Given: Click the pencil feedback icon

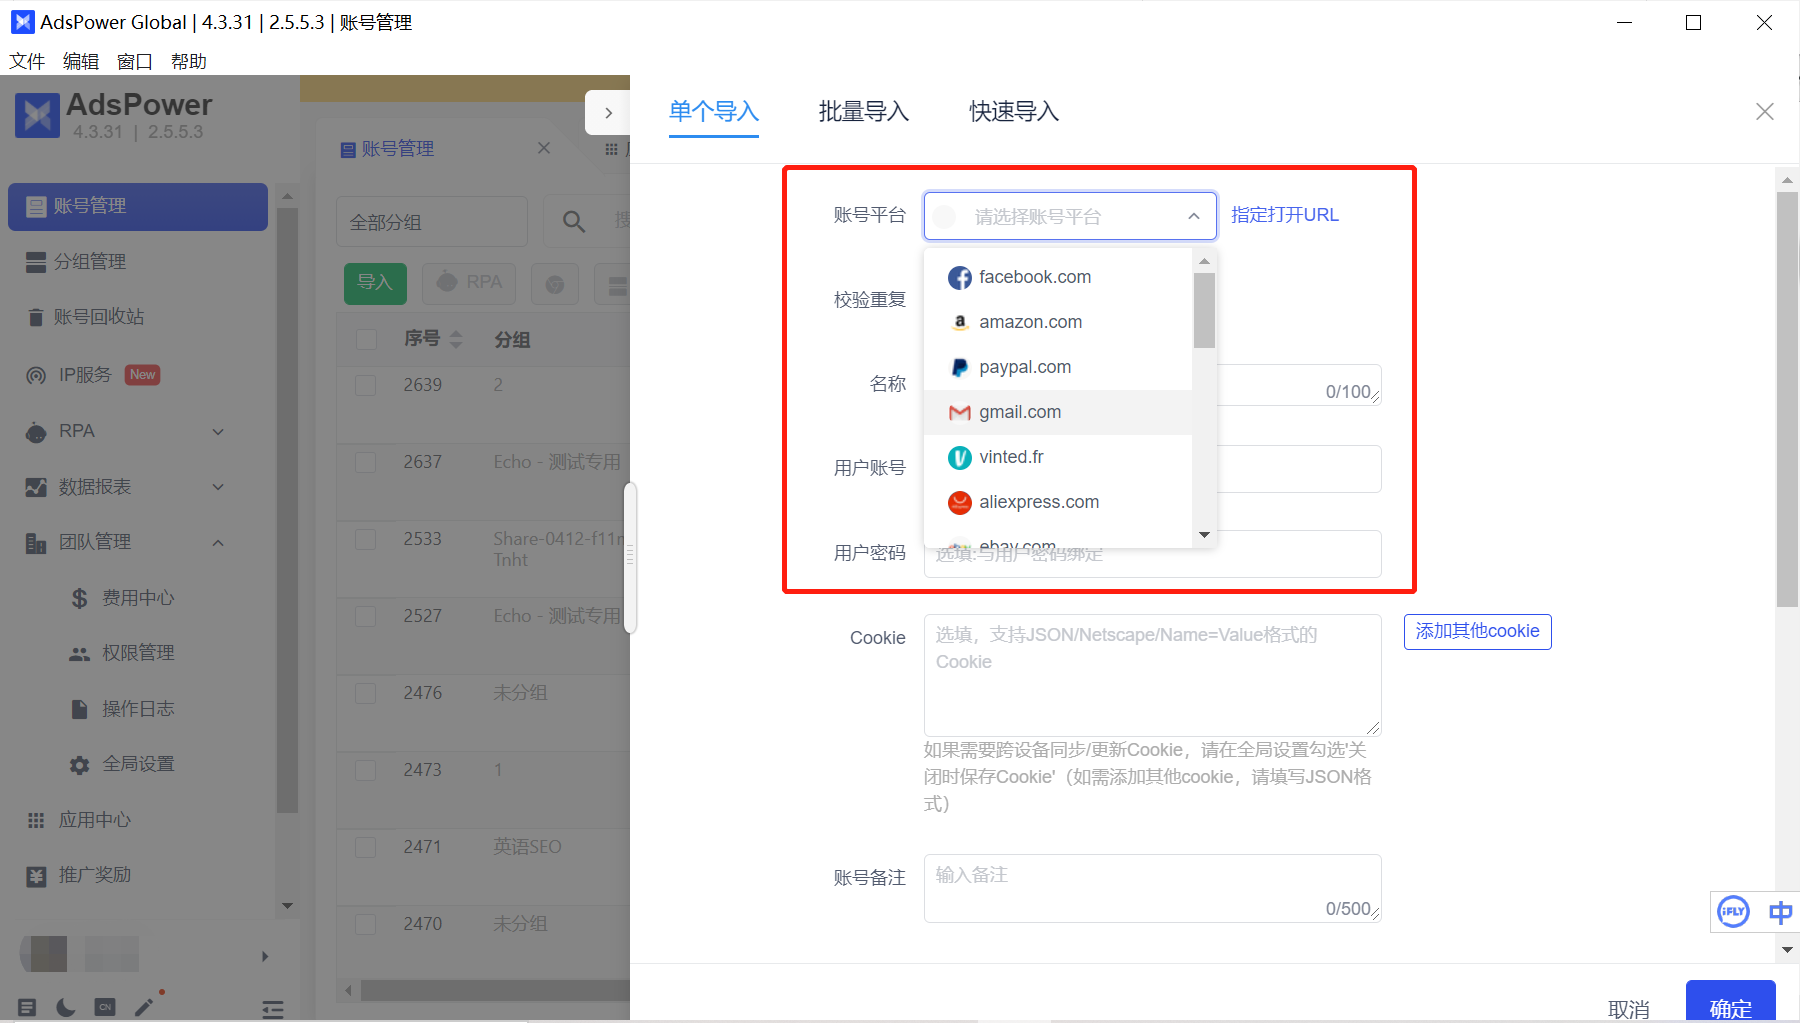Looking at the screenshot, I should click(145, 1006).
